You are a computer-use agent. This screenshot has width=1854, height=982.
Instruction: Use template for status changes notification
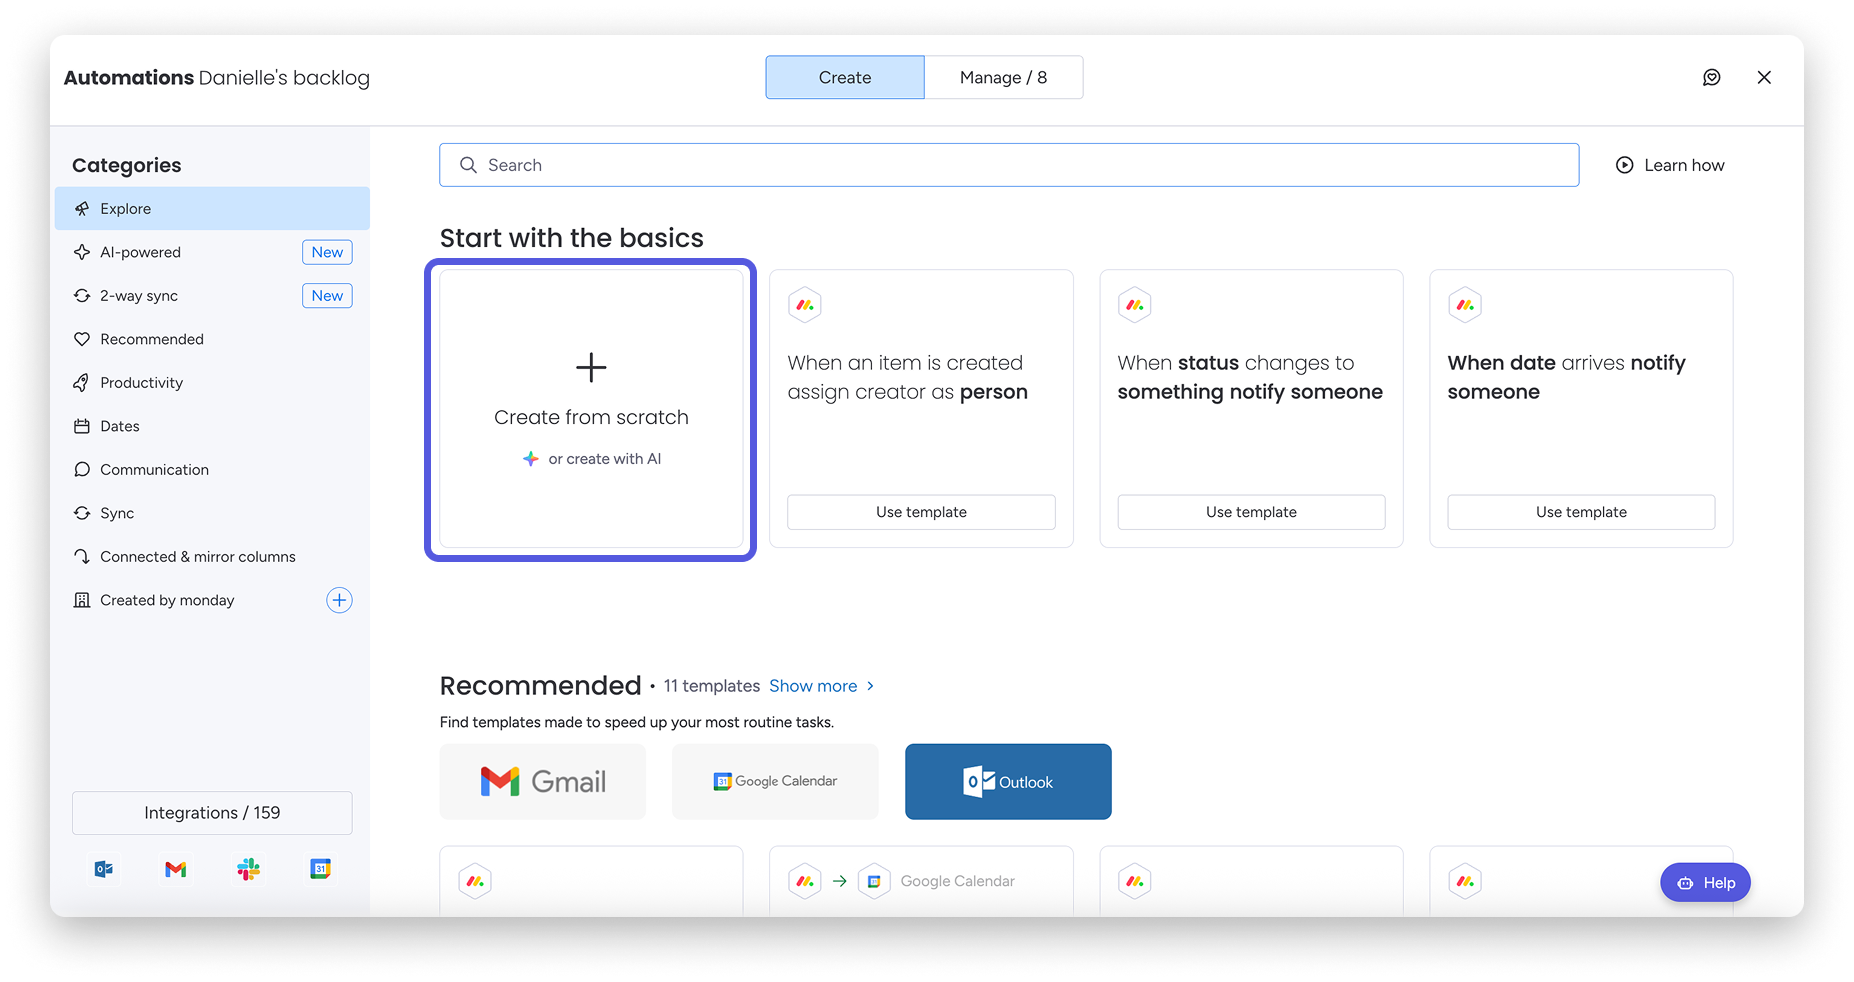click(1251, 512)
